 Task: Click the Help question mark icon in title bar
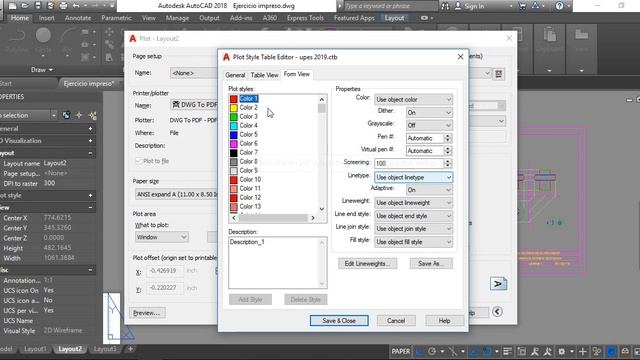coord(559,6)
